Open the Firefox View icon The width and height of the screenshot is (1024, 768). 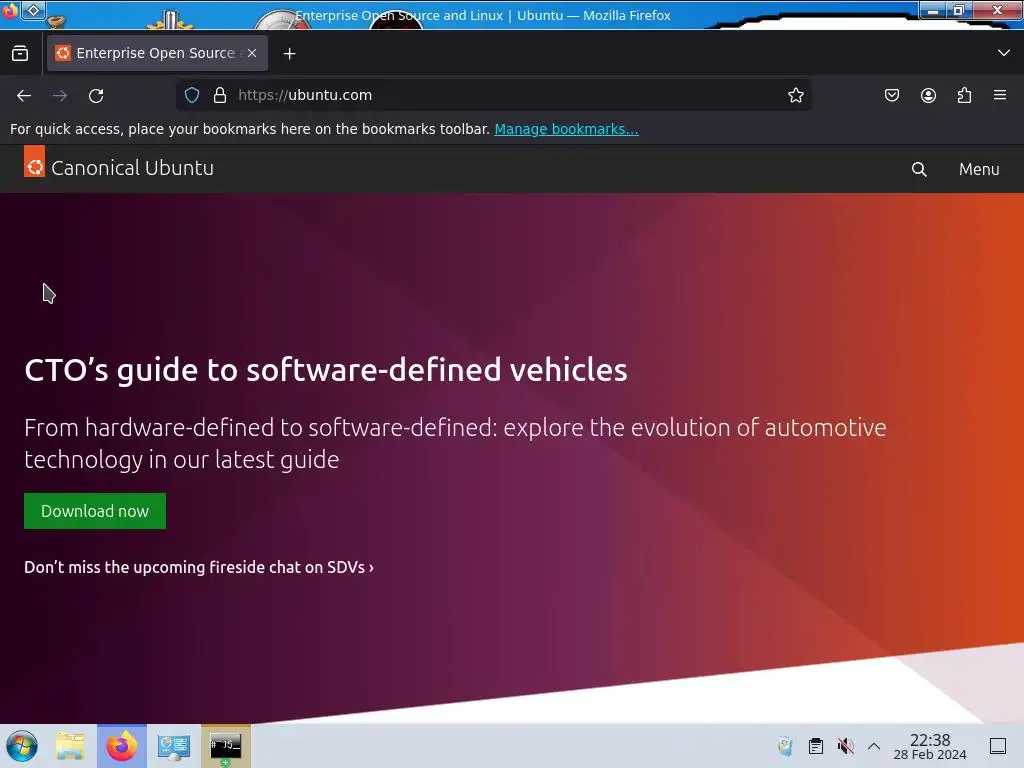pos(20,54)
